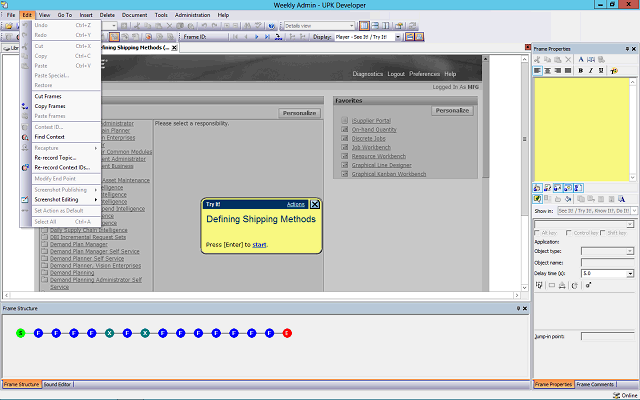Open the Object type dropdown
The image size is (640, 400).
[630, 251]
